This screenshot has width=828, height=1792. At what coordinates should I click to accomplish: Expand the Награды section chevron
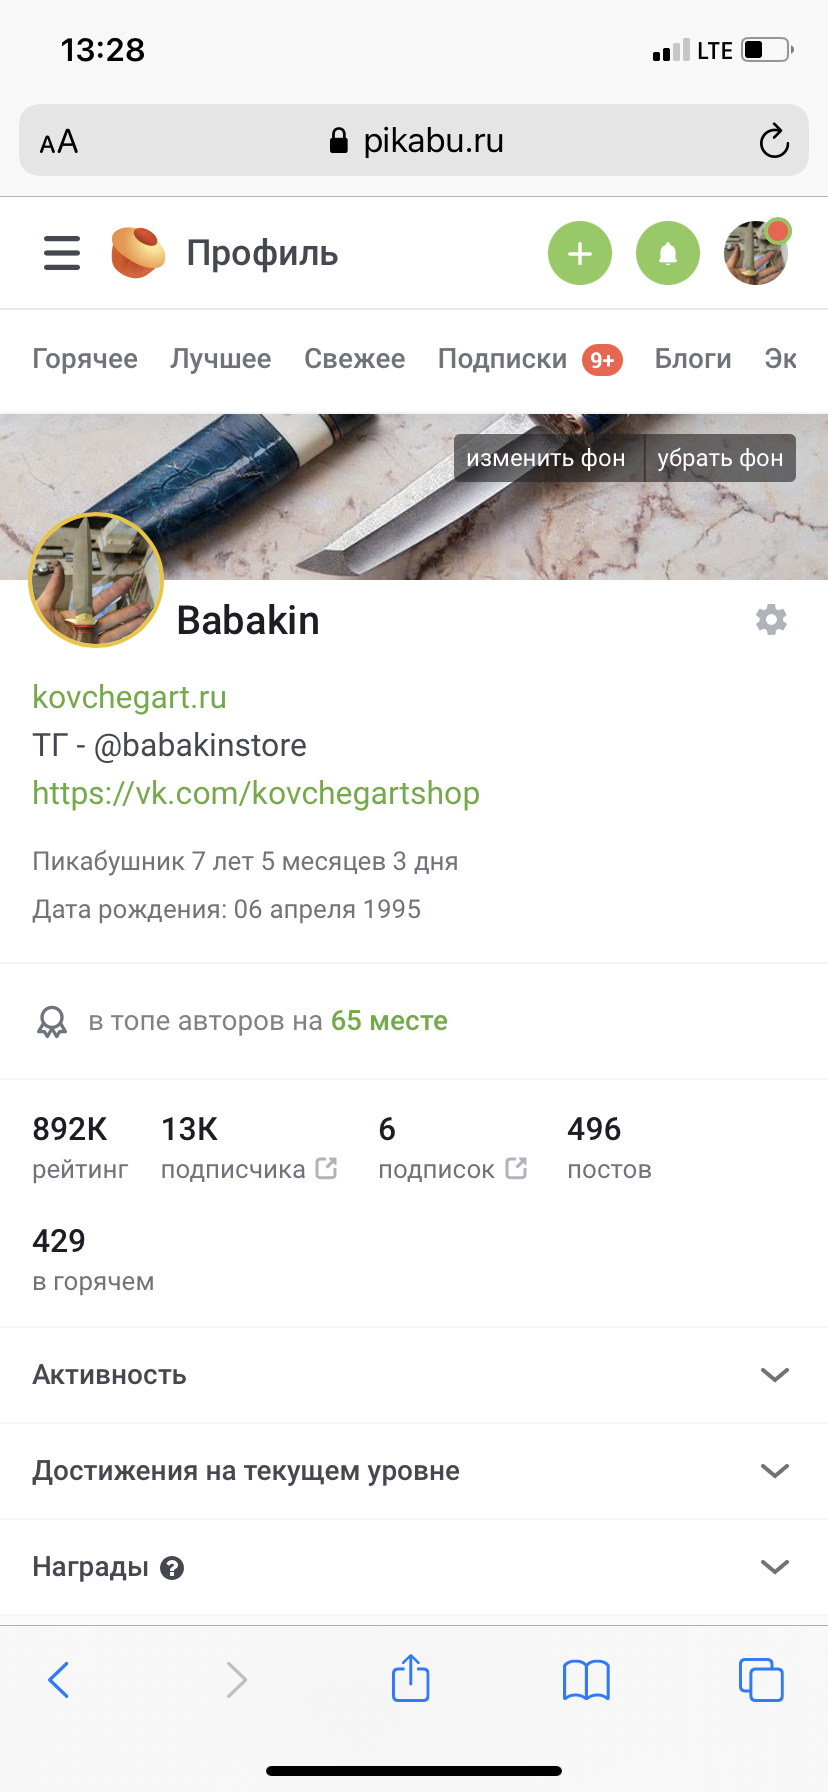(775, 1567)
